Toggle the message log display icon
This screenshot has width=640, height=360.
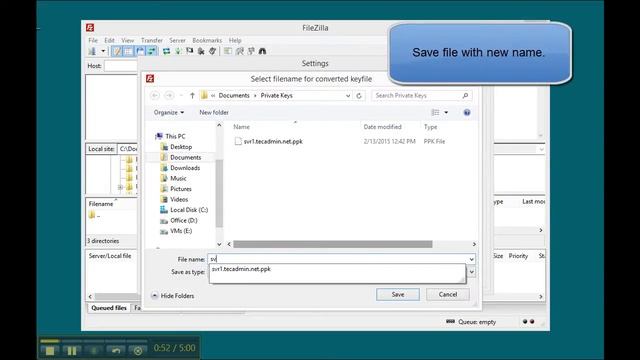coord(117,51)
